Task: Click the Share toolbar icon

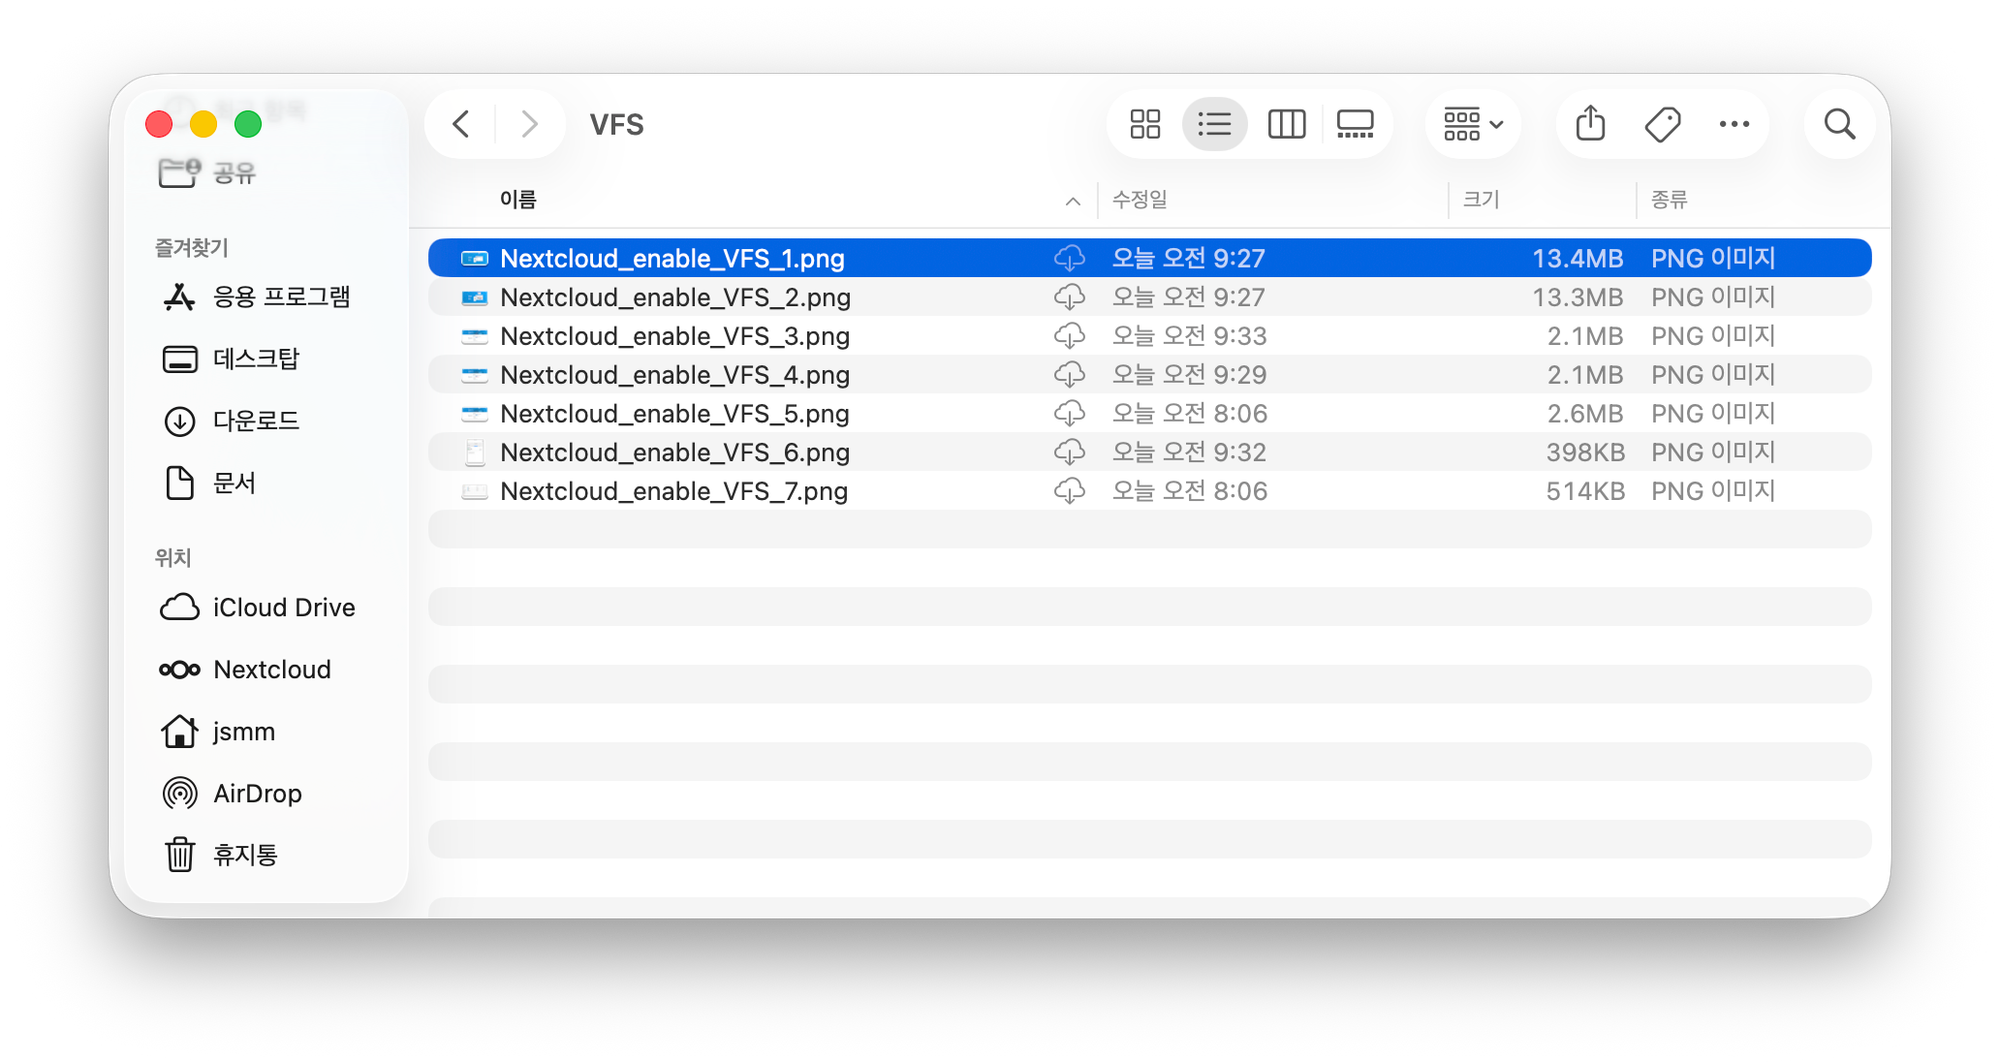Action: (1590, 125)
